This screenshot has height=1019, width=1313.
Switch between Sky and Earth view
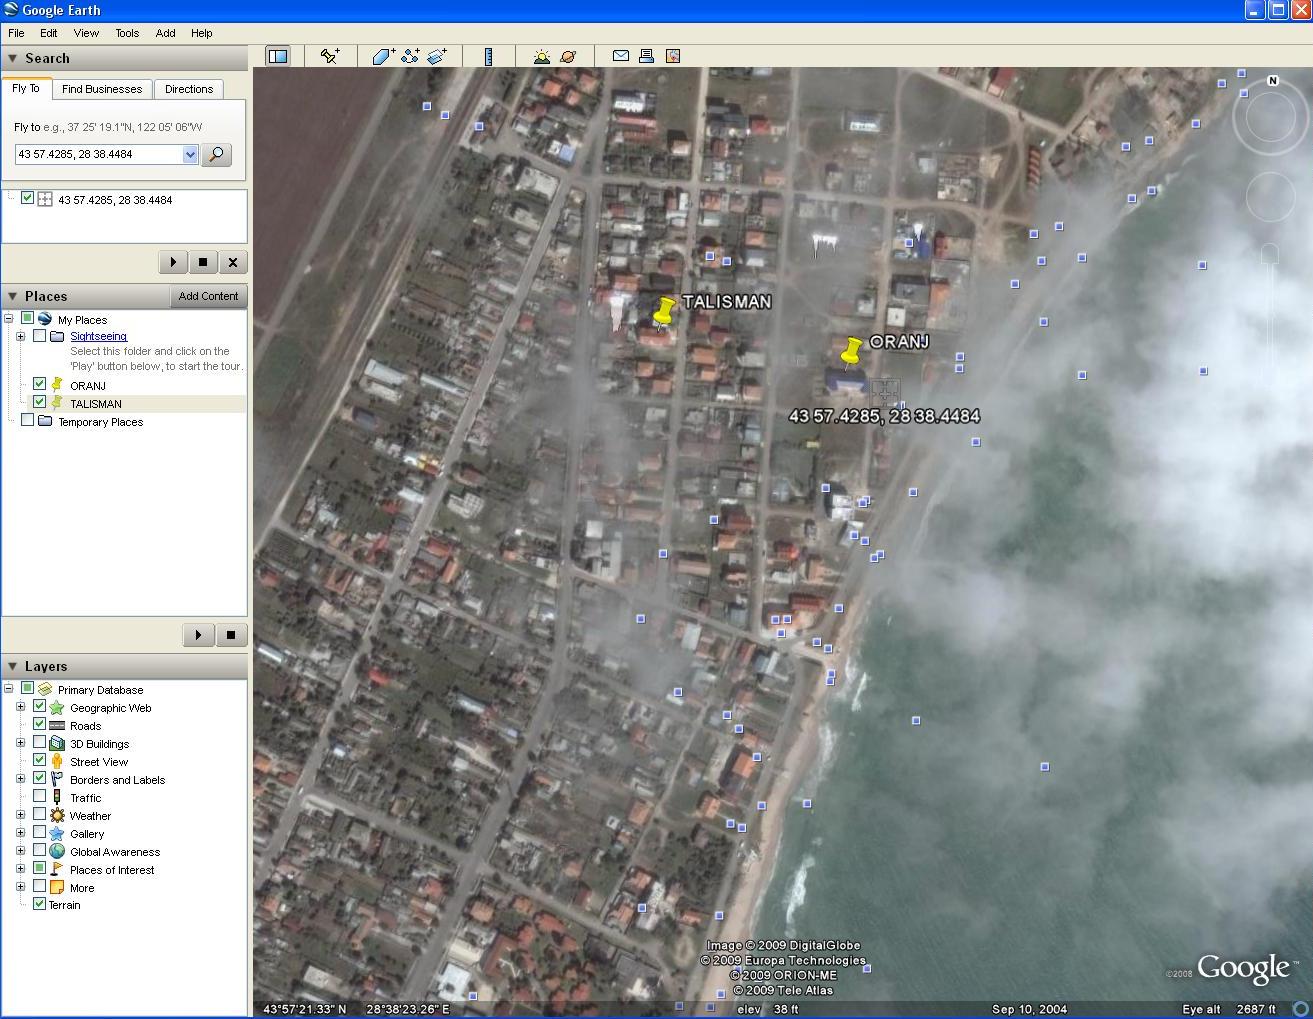[x=568, y=56]
